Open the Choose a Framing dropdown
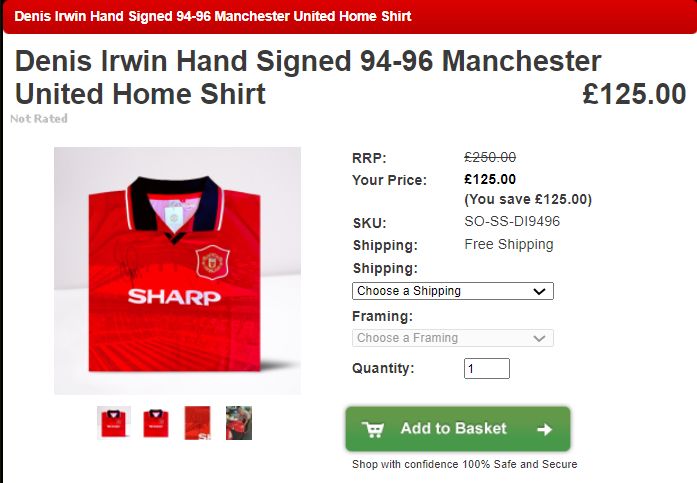Screen dimensions: 697x483 click(453, 338)
